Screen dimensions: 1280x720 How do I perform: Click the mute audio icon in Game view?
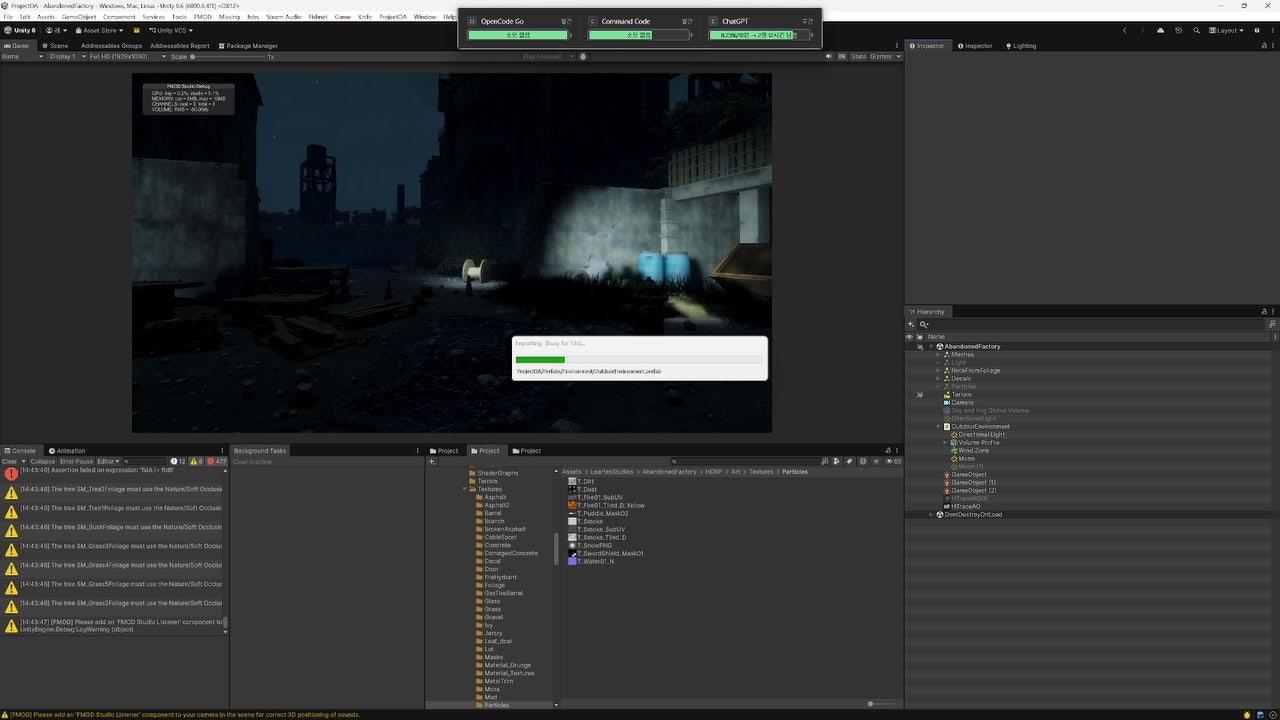point(829,56)
